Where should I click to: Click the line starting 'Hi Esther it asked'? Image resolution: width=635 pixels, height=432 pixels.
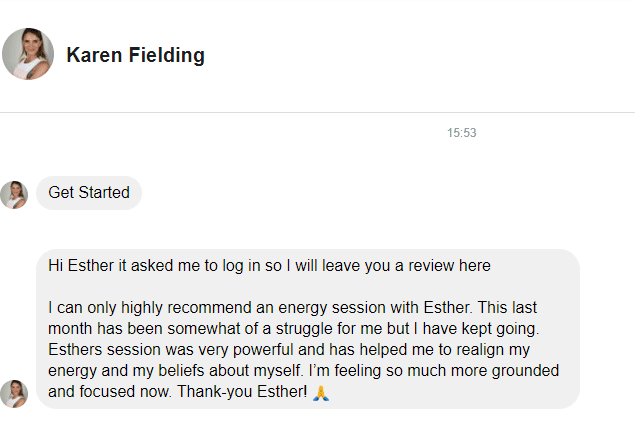(269, 266)
